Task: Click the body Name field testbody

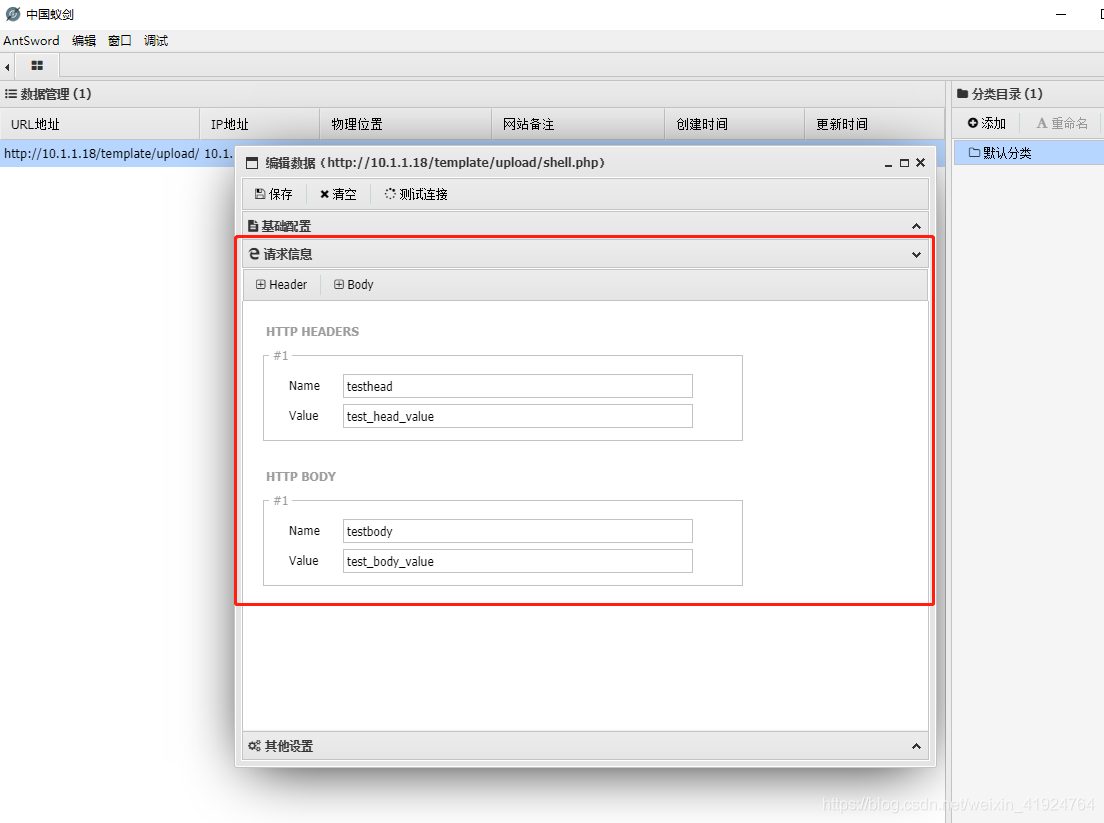Action: pos(518,531)
